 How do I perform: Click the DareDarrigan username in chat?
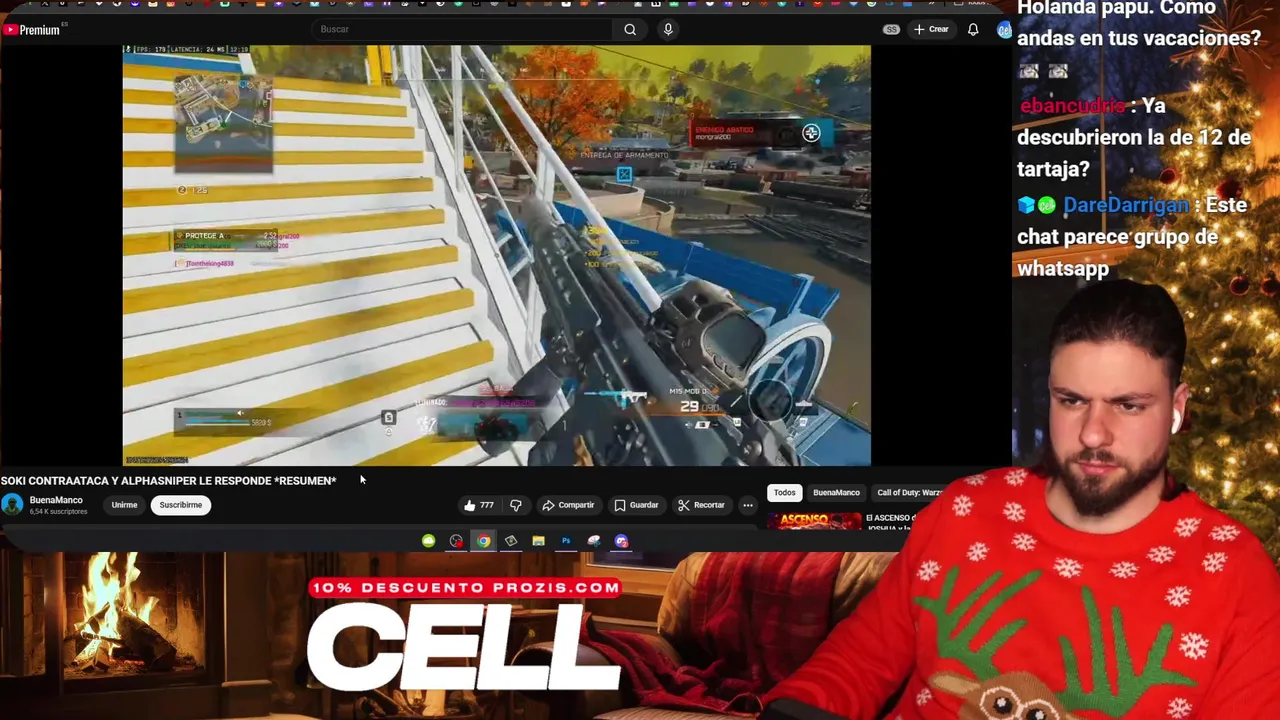pos(1126,205)
